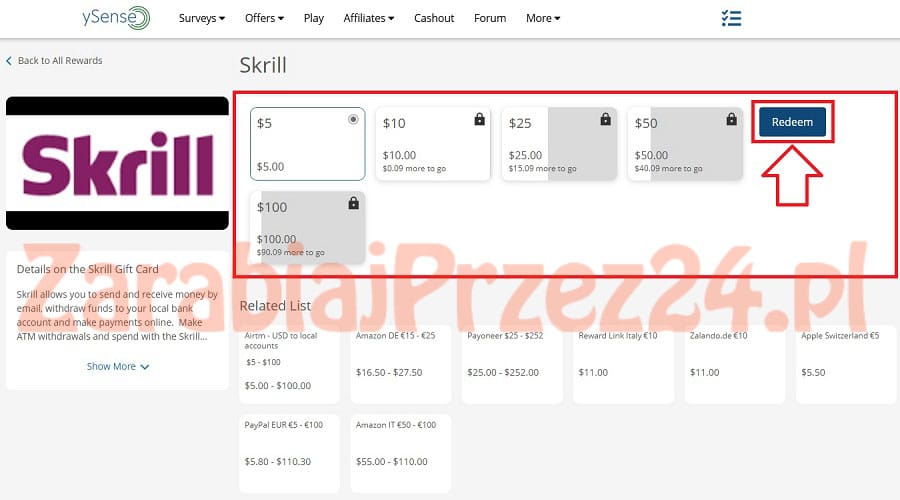
Task: Expand the Surveys dropdown menu
Action: (x=201, y=18)
